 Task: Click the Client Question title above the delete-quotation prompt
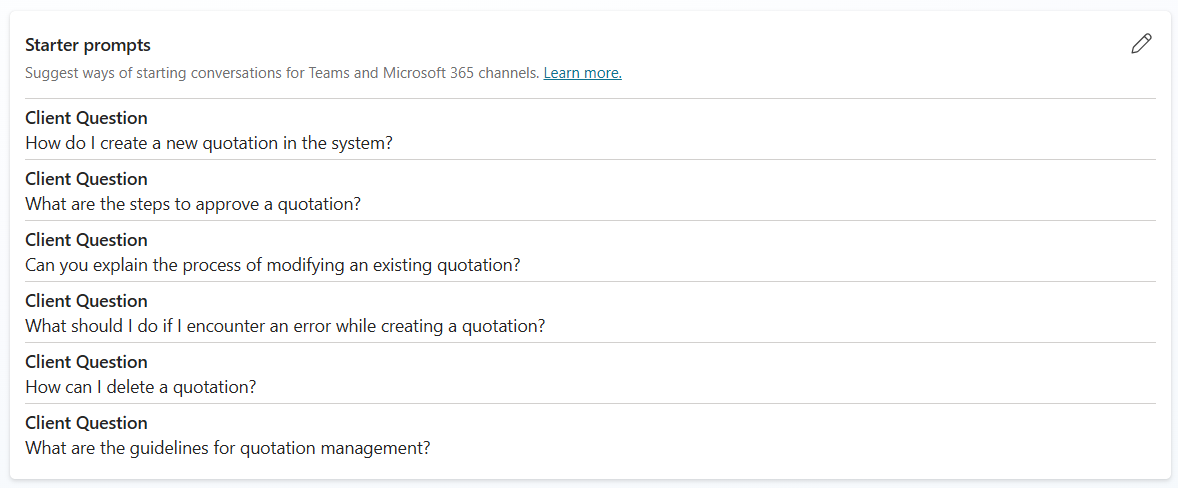pos(86,362)
